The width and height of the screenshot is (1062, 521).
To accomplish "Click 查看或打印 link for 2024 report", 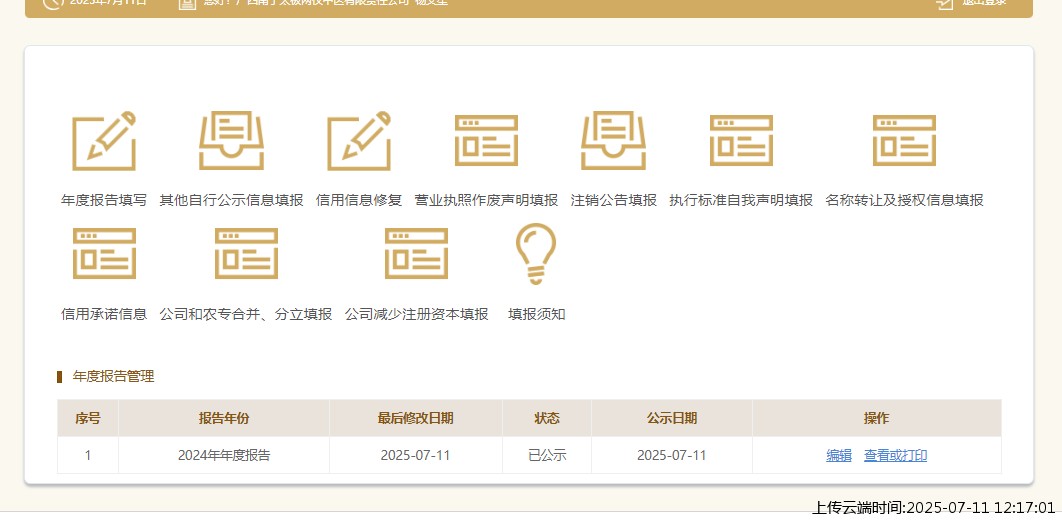I will tap(895, 455).
